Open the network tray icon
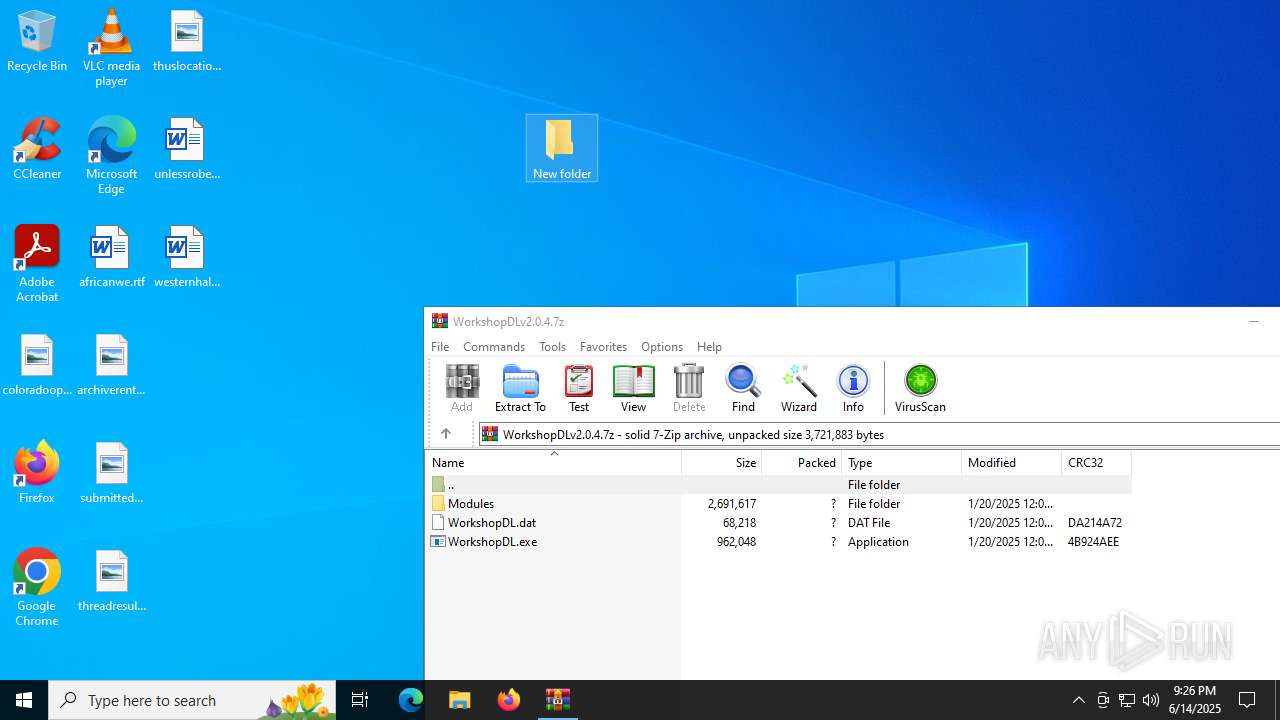The height and width of the screenshot is (720, 1280). 1127,700
